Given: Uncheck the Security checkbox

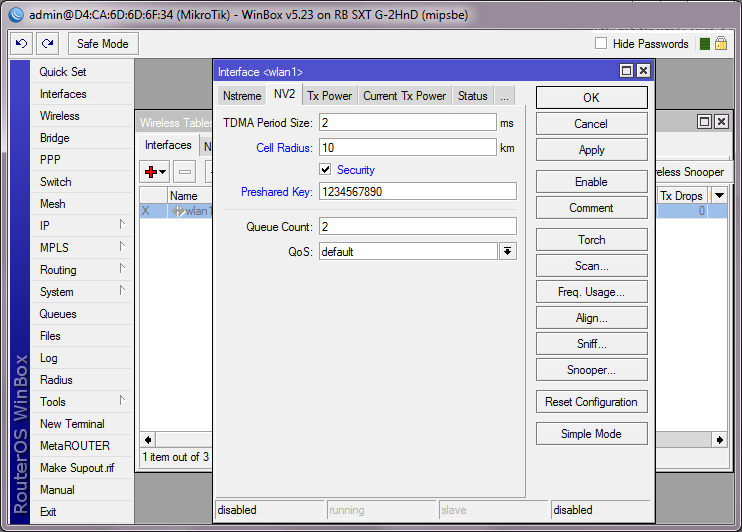Looking at the screenshot, I should click(x=325, y=170).
